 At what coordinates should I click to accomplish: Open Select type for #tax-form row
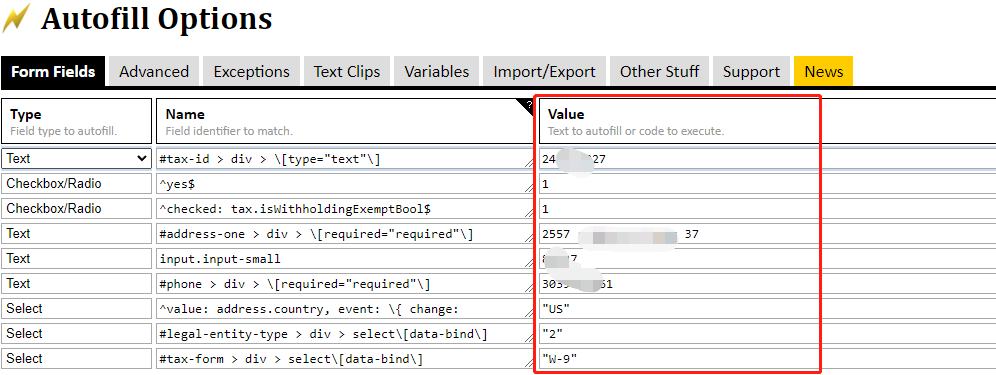click(76, 358)
